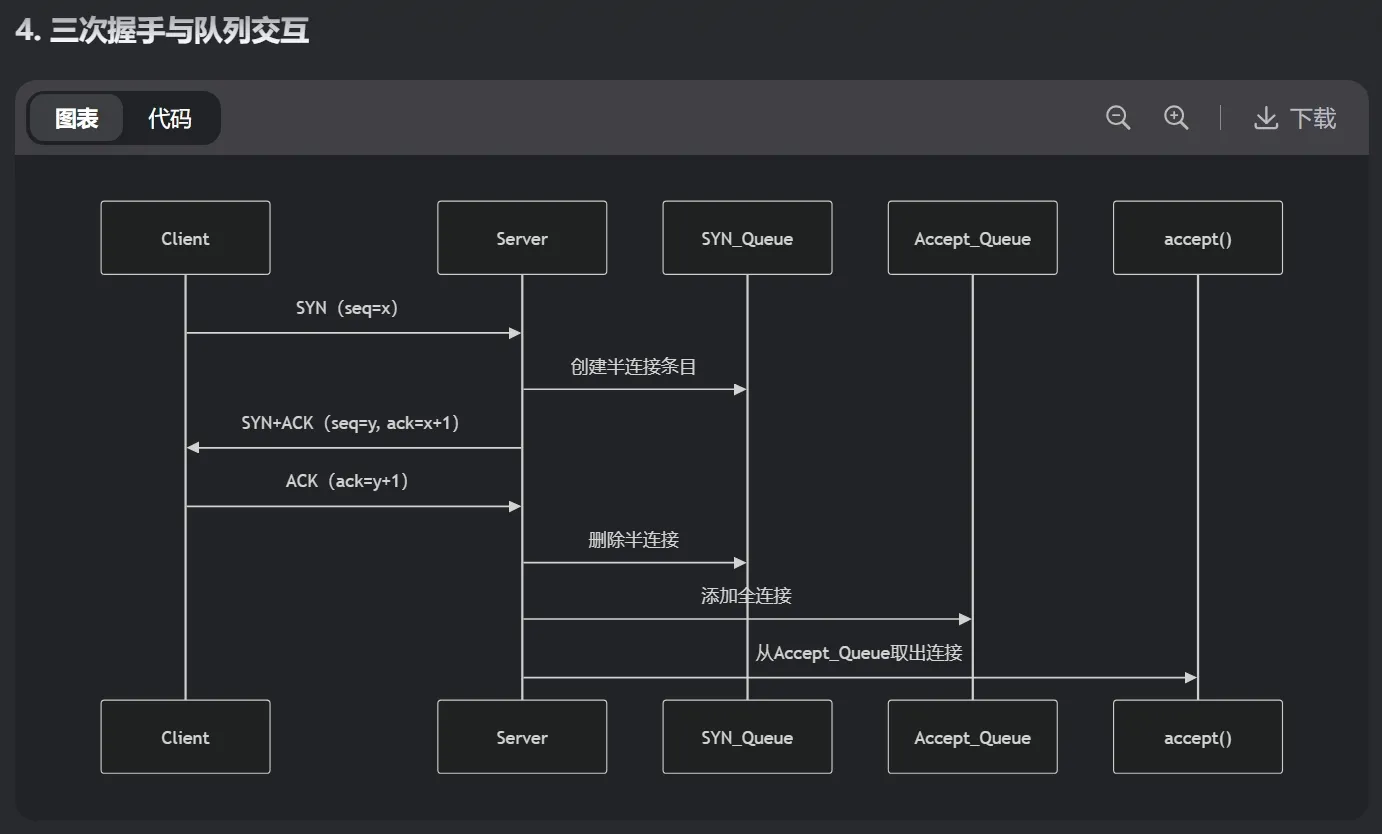Click the bottom Client participant box
Viewport: 1382px width, 834px height.
click(185, 737)
